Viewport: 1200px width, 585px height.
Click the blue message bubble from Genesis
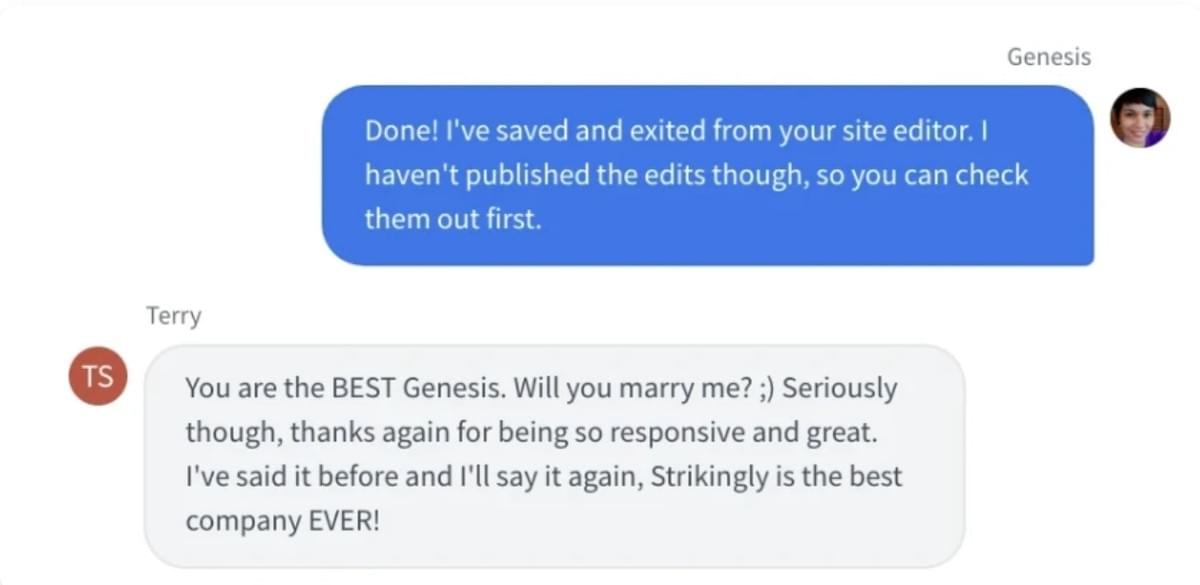click(x=707, y=175)
